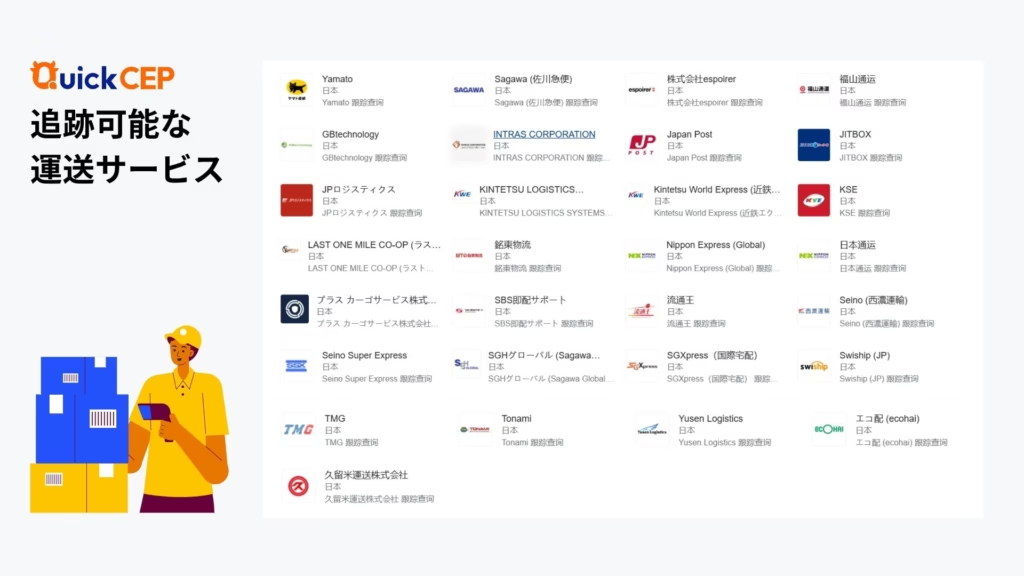This screenshot has height=576, width=1024.
Task: Open the Yamato carrier name
Action: pyautogui.click(x=337, y=79)
